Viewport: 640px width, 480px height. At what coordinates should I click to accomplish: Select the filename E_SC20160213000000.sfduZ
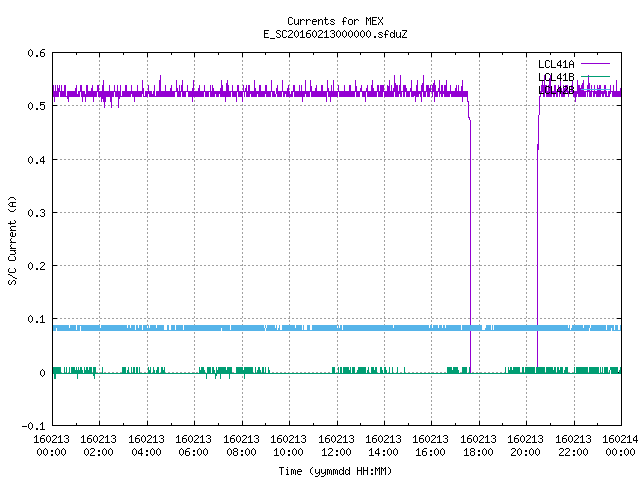[x=335, y=34]
